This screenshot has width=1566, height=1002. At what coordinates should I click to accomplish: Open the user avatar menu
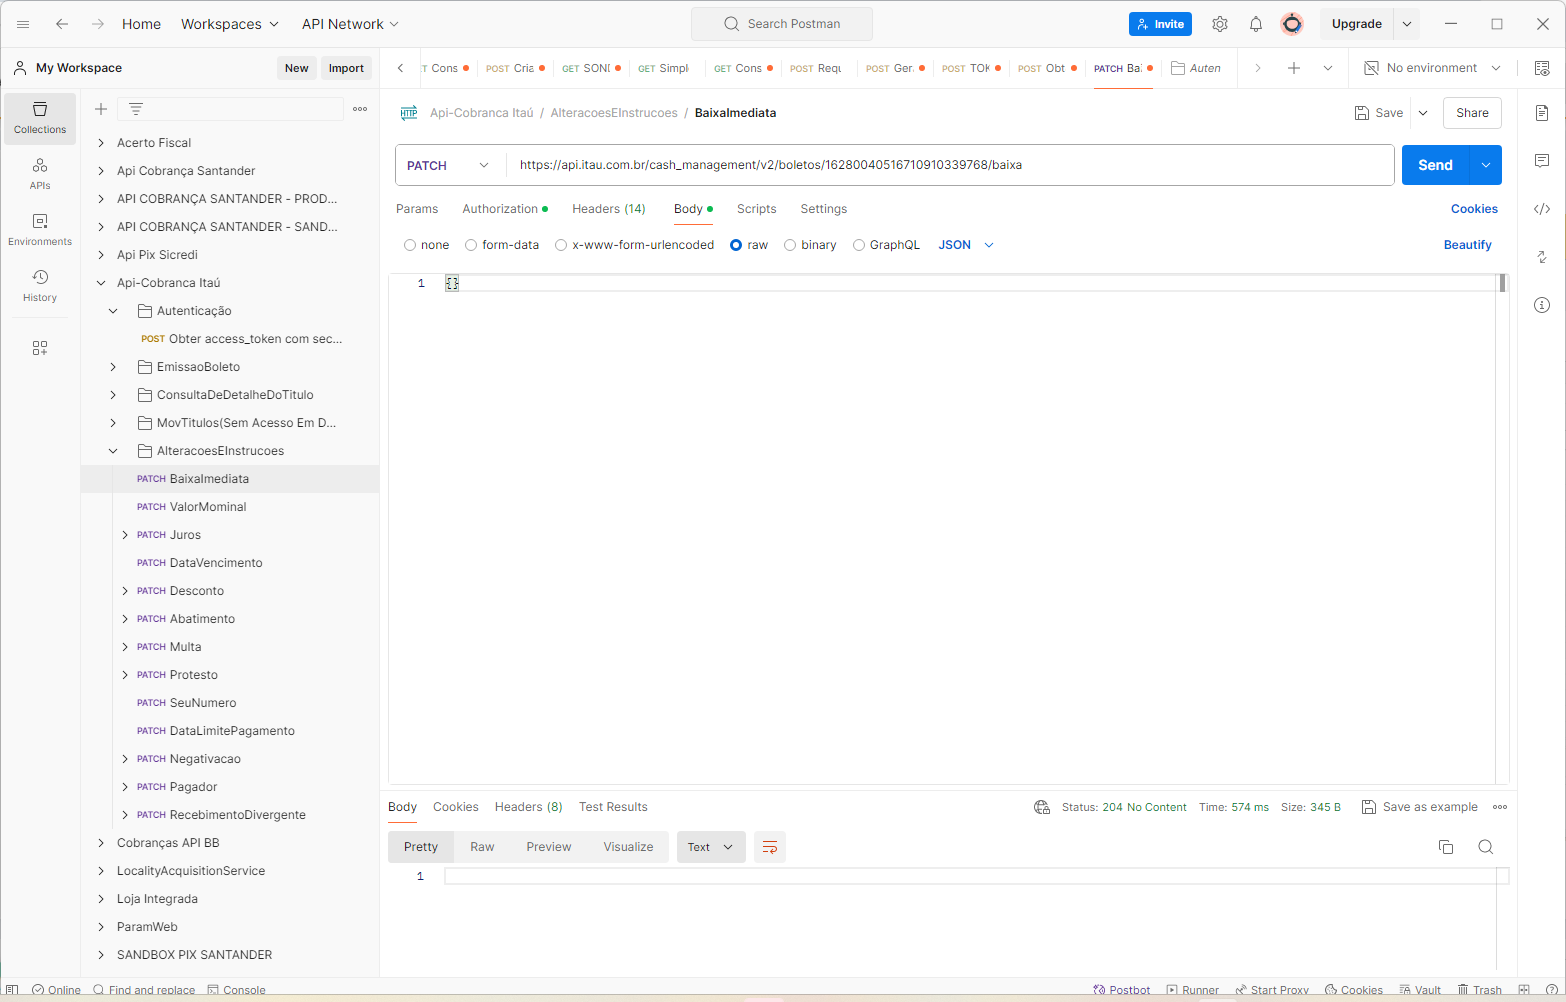coord(1292,24)
